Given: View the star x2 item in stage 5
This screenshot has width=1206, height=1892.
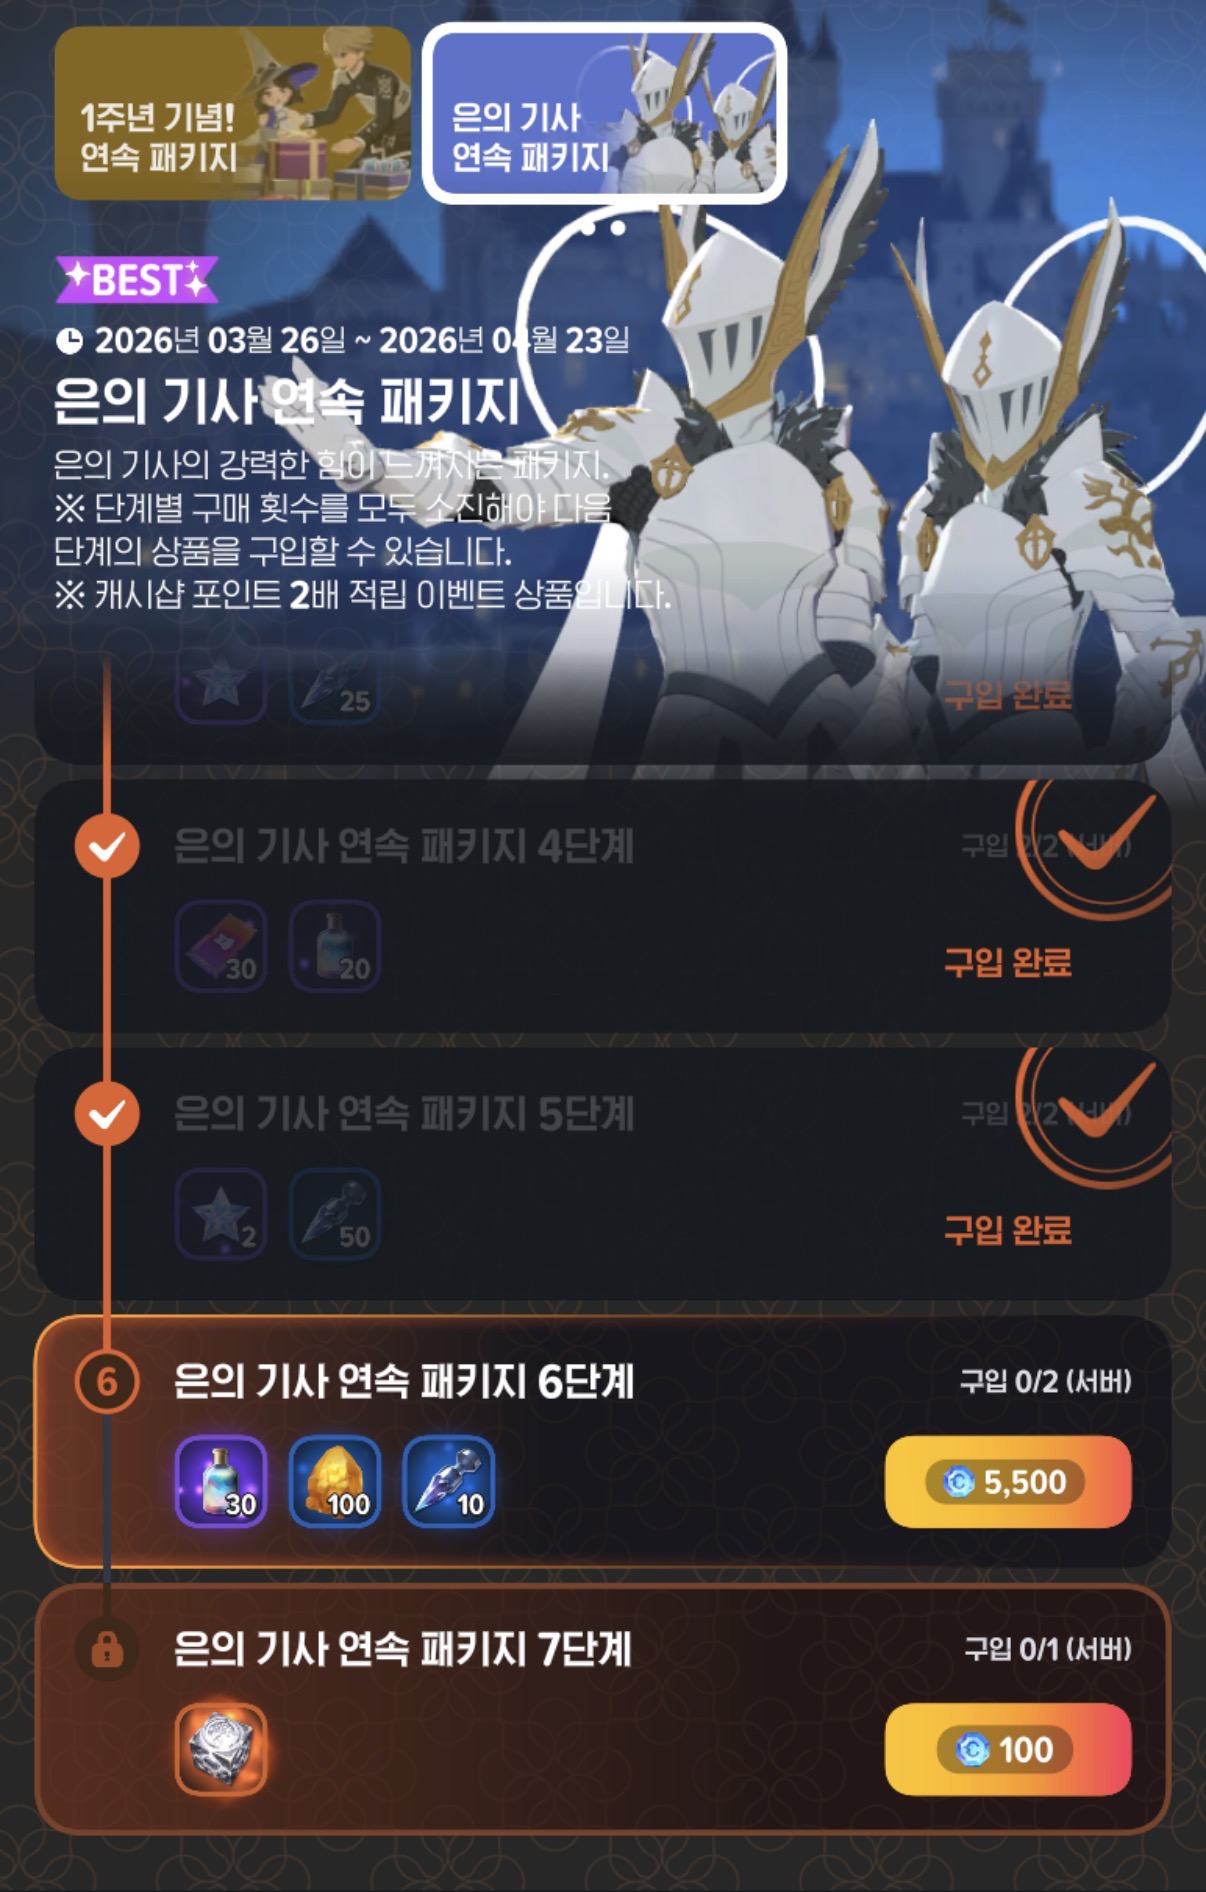Looking at the screenshot, I should 221,1214.
